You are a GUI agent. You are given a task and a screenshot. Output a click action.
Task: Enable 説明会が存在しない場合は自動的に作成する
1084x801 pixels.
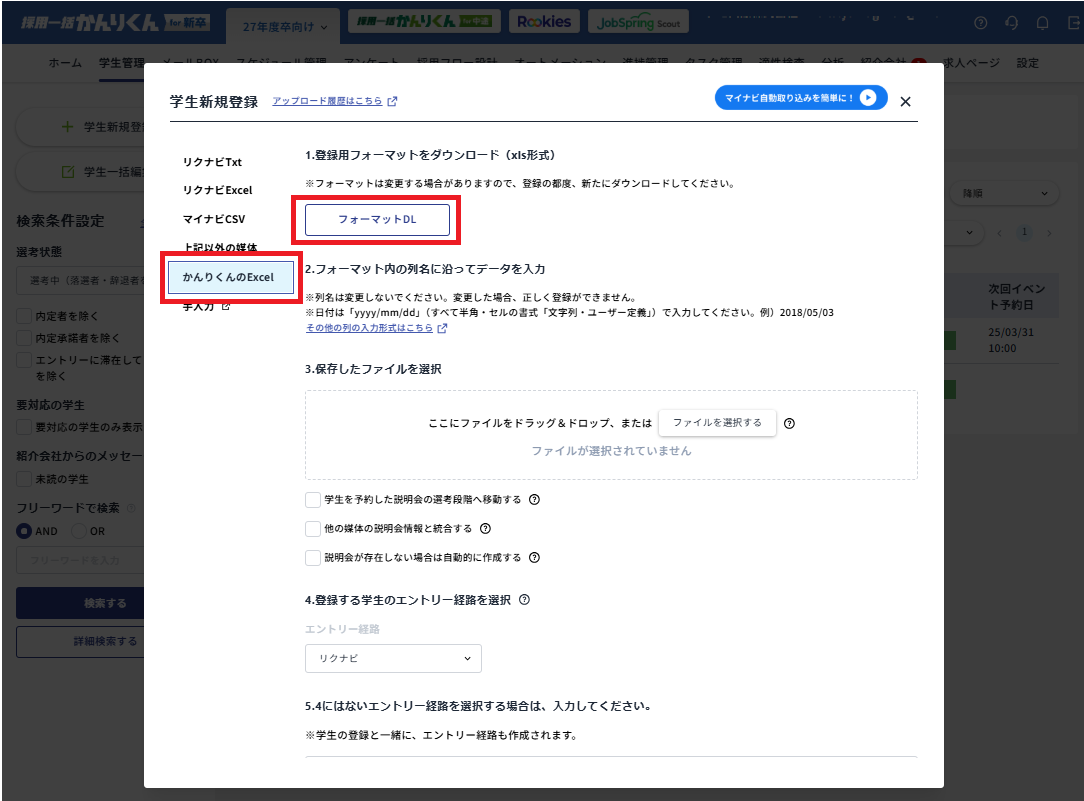(314, 558)
